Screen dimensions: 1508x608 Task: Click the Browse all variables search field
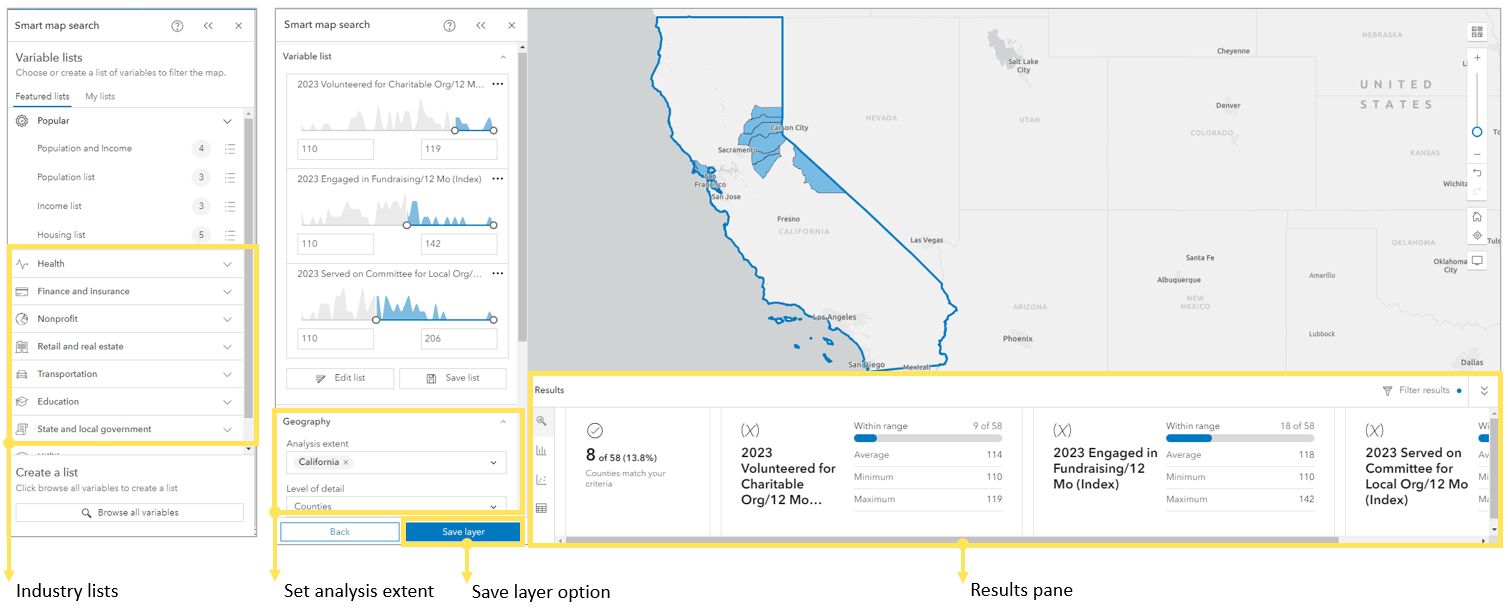click(x=129, y=512)
